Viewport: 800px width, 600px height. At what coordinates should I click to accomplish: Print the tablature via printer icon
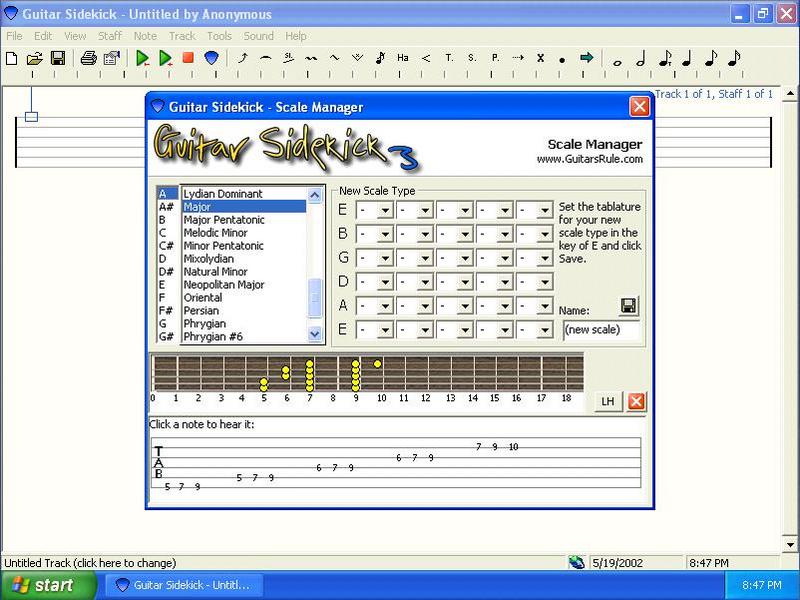89,58
